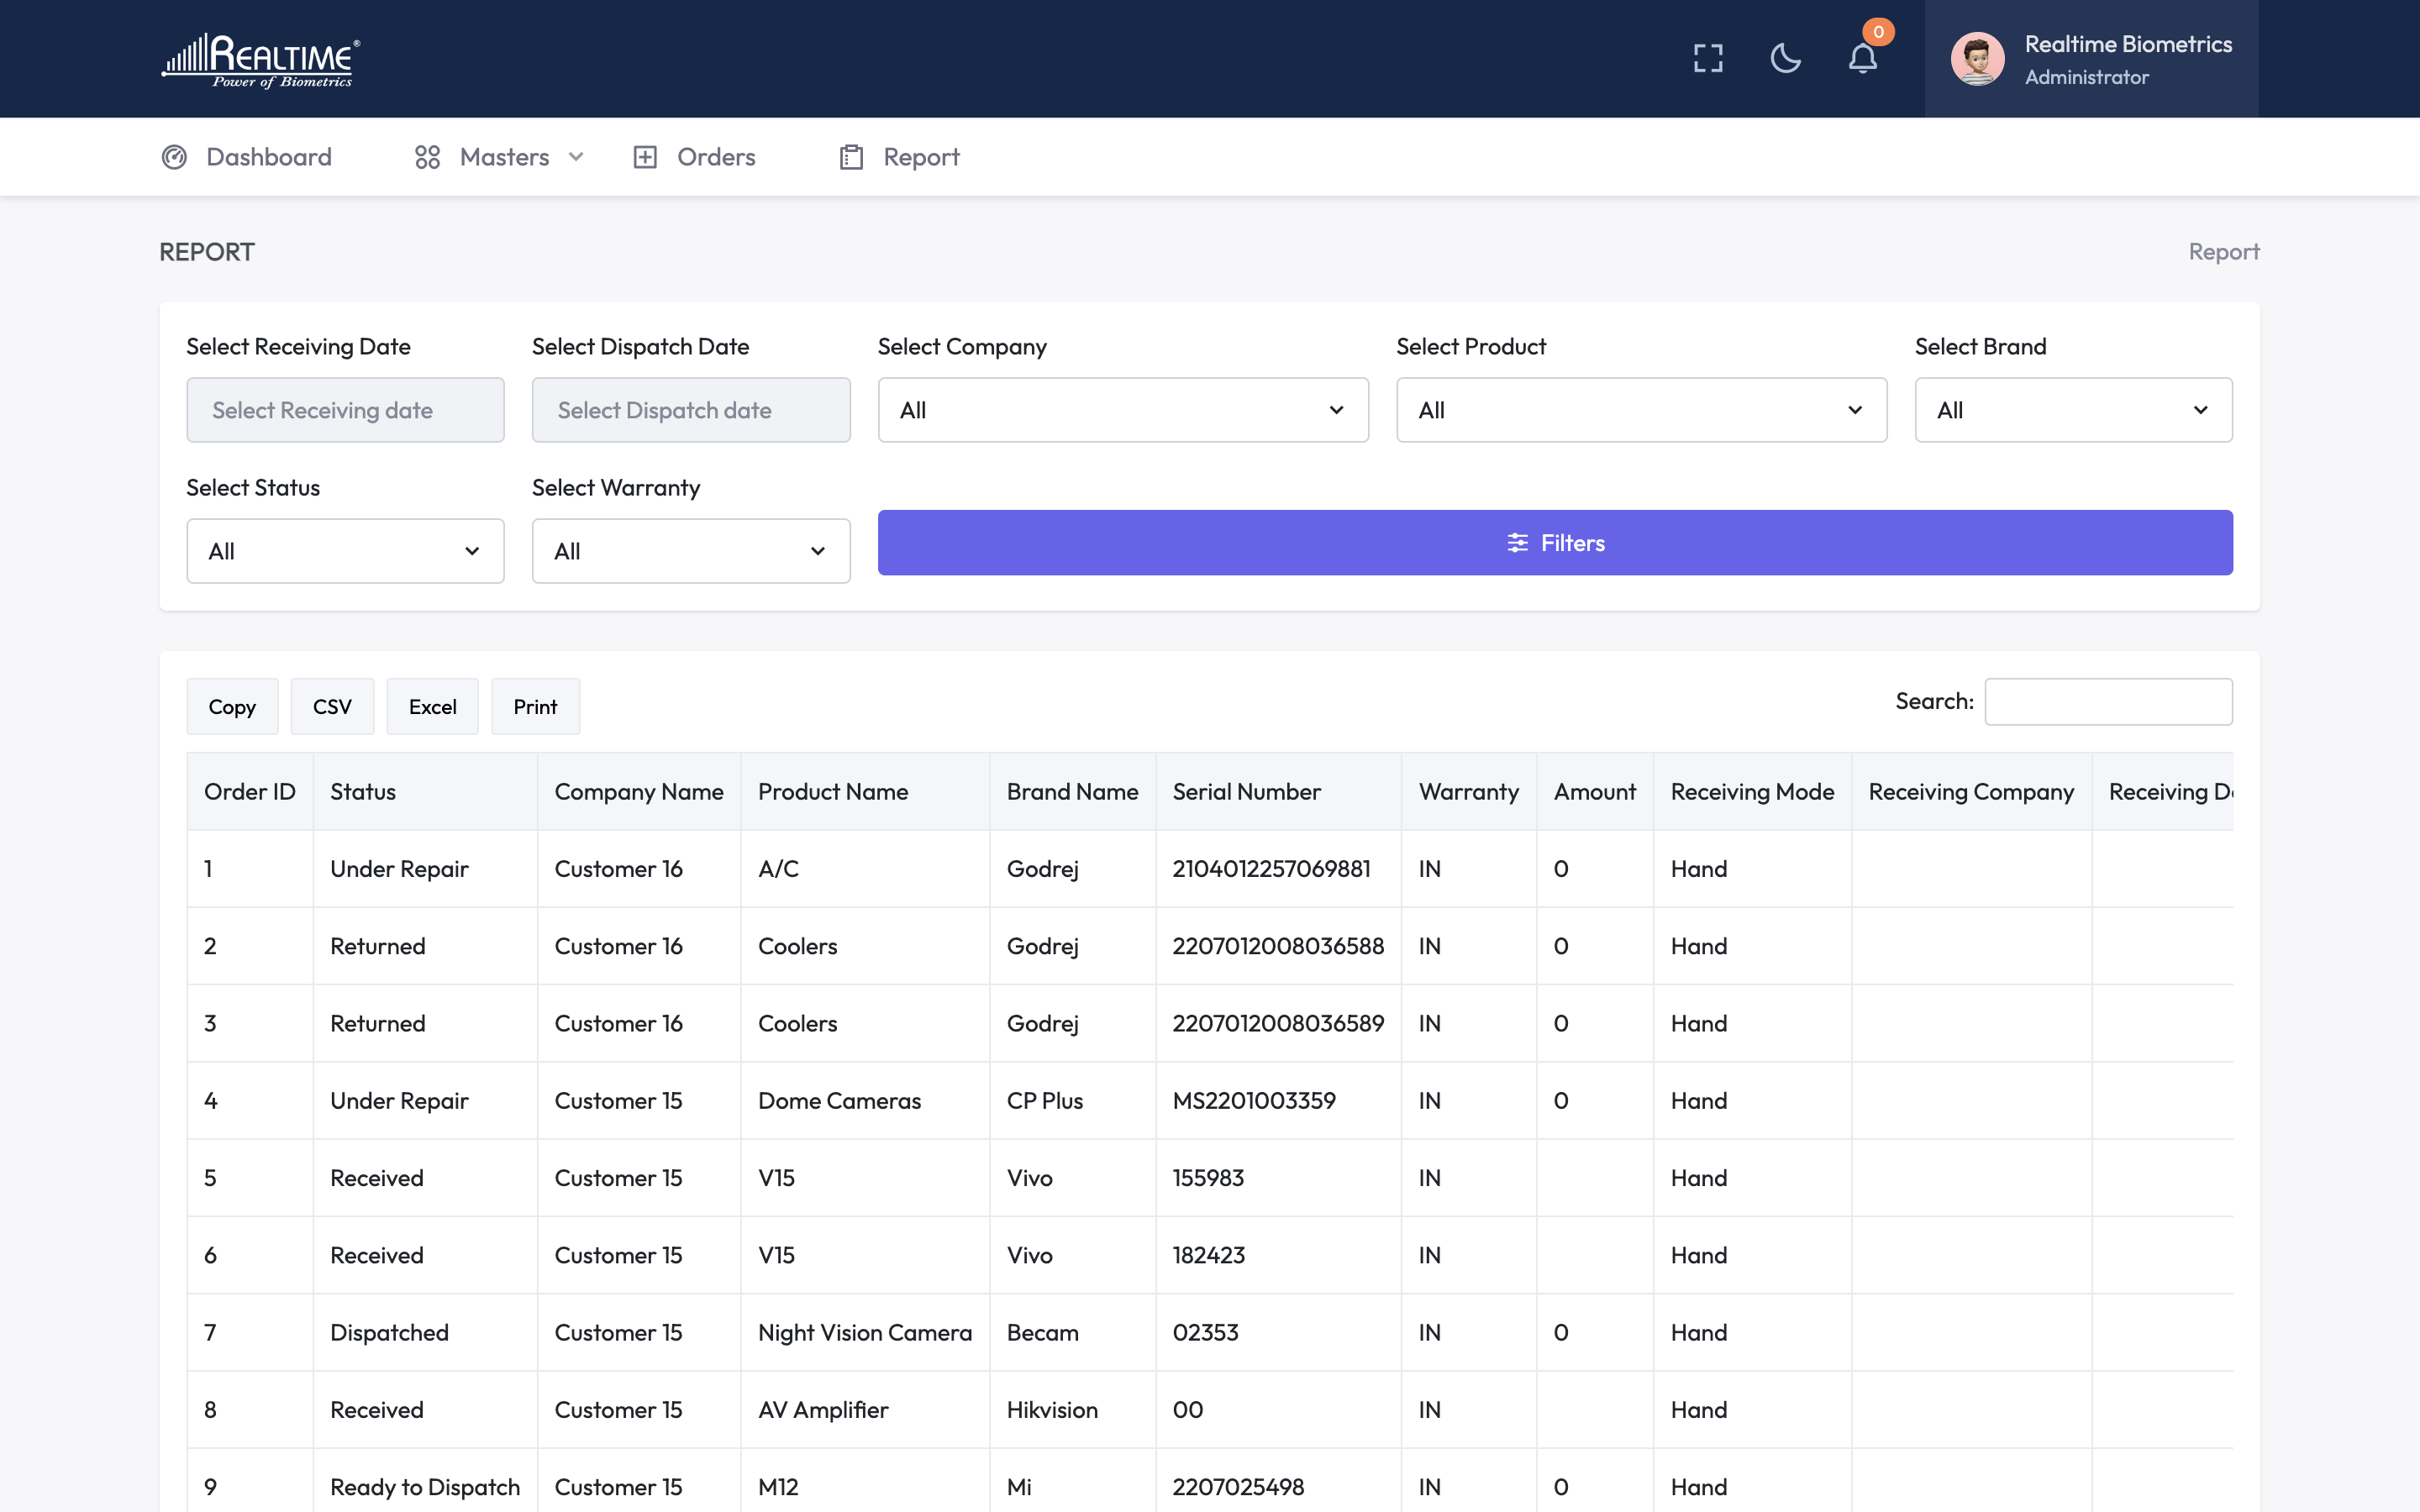2420x1512 pixels.
Task: Click the Select Receiving date field
Action: coord(345,410)
